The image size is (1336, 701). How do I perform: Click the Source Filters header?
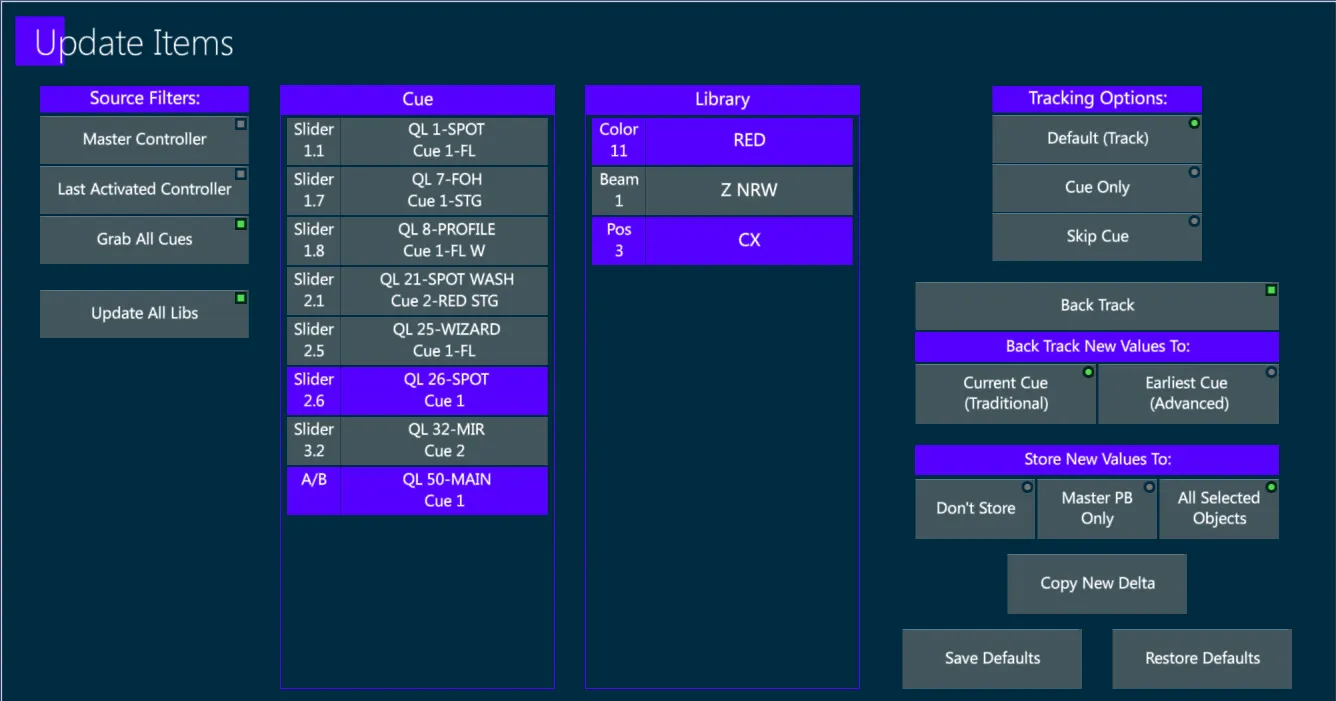pos(144,99)
